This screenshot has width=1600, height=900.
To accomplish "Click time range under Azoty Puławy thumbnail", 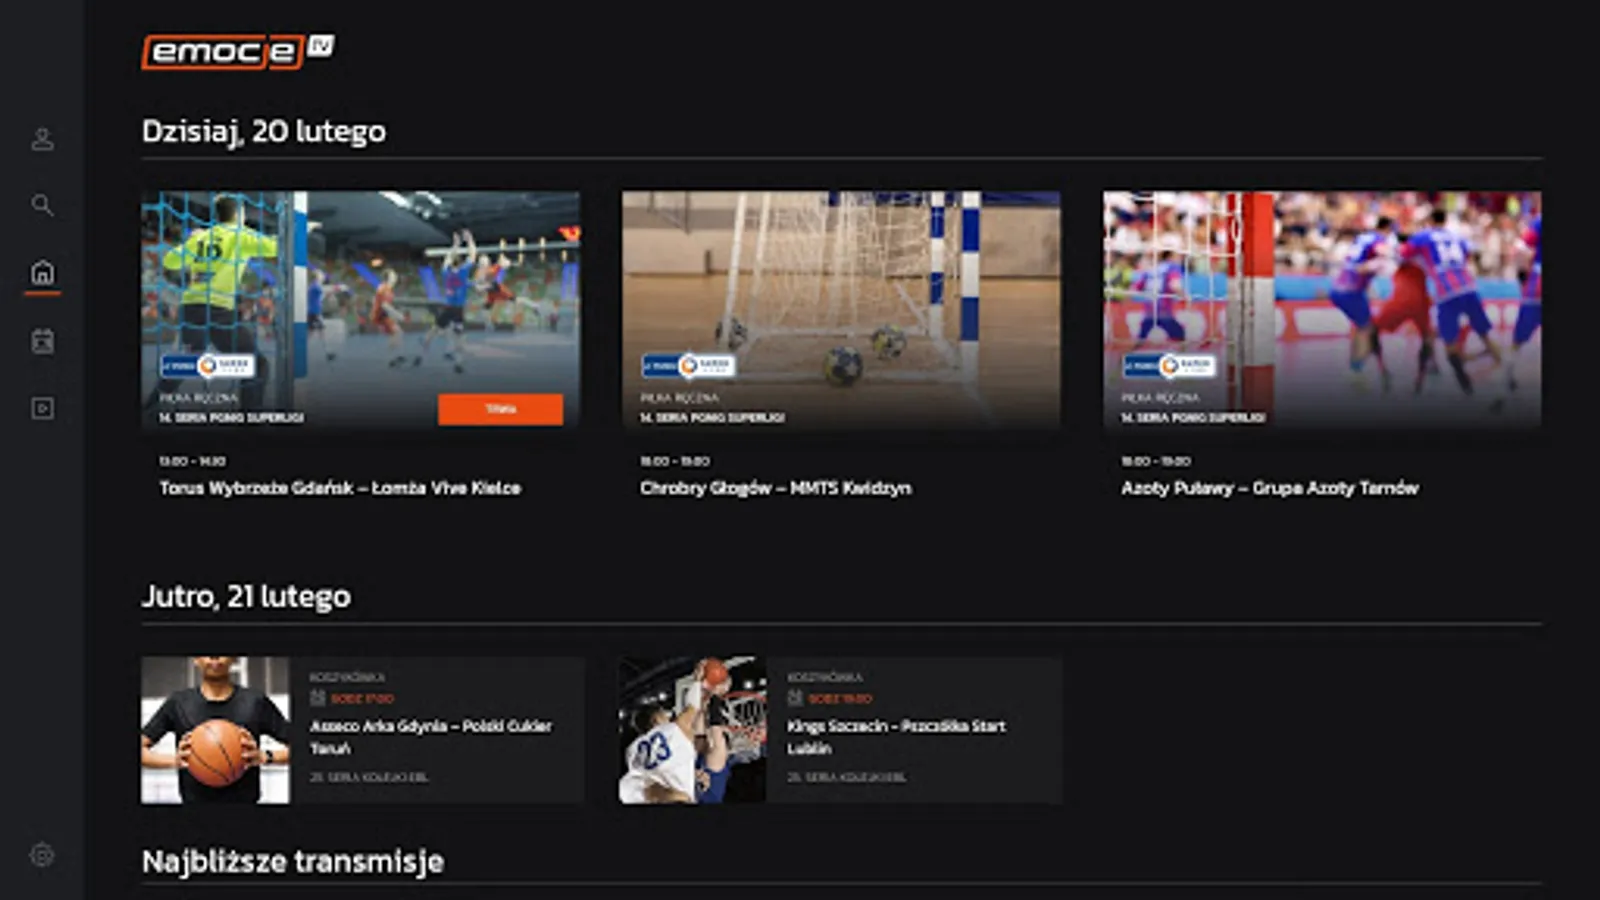I will 1156,461.
